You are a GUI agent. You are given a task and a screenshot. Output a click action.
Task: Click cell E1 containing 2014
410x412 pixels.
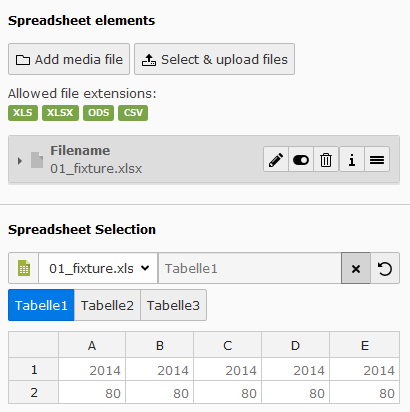(364, 369)
